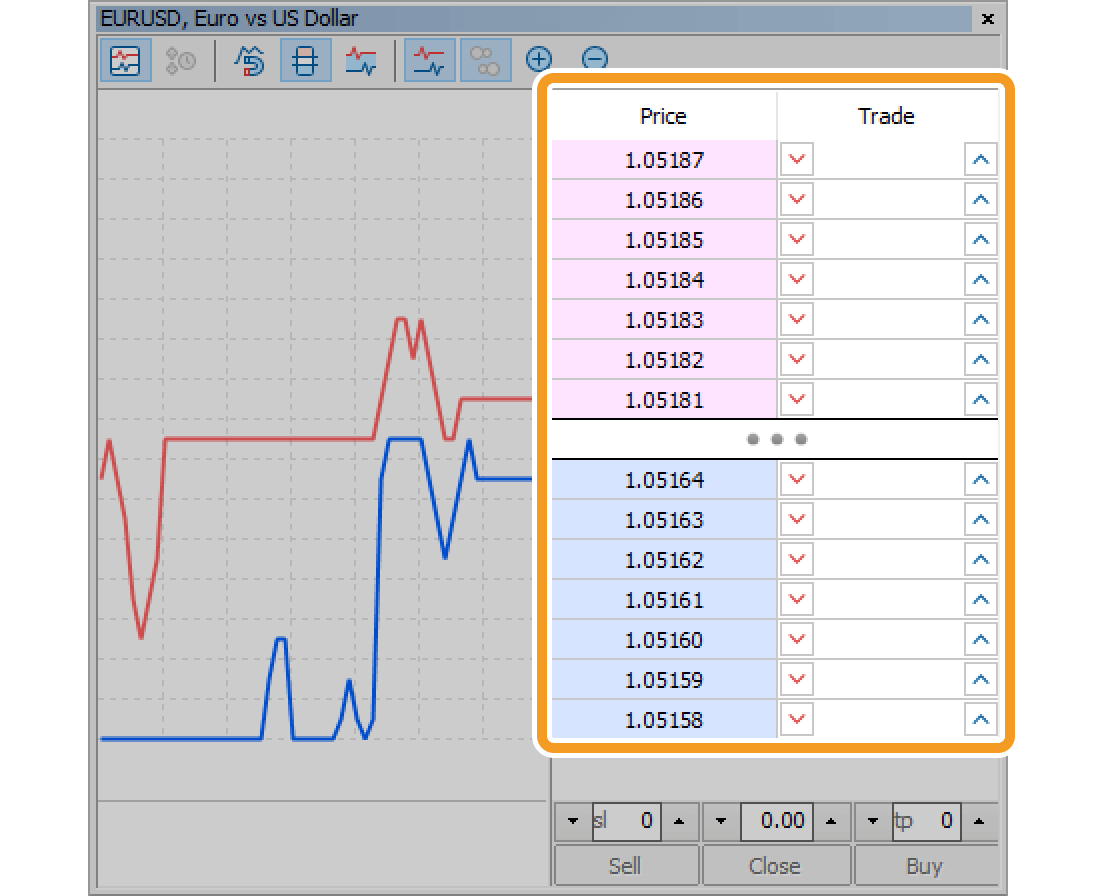Image resolution: width=1100 pixels, height=896 pixels.
Task: Click the zoom out minus icon
Action: pos(594,60)
